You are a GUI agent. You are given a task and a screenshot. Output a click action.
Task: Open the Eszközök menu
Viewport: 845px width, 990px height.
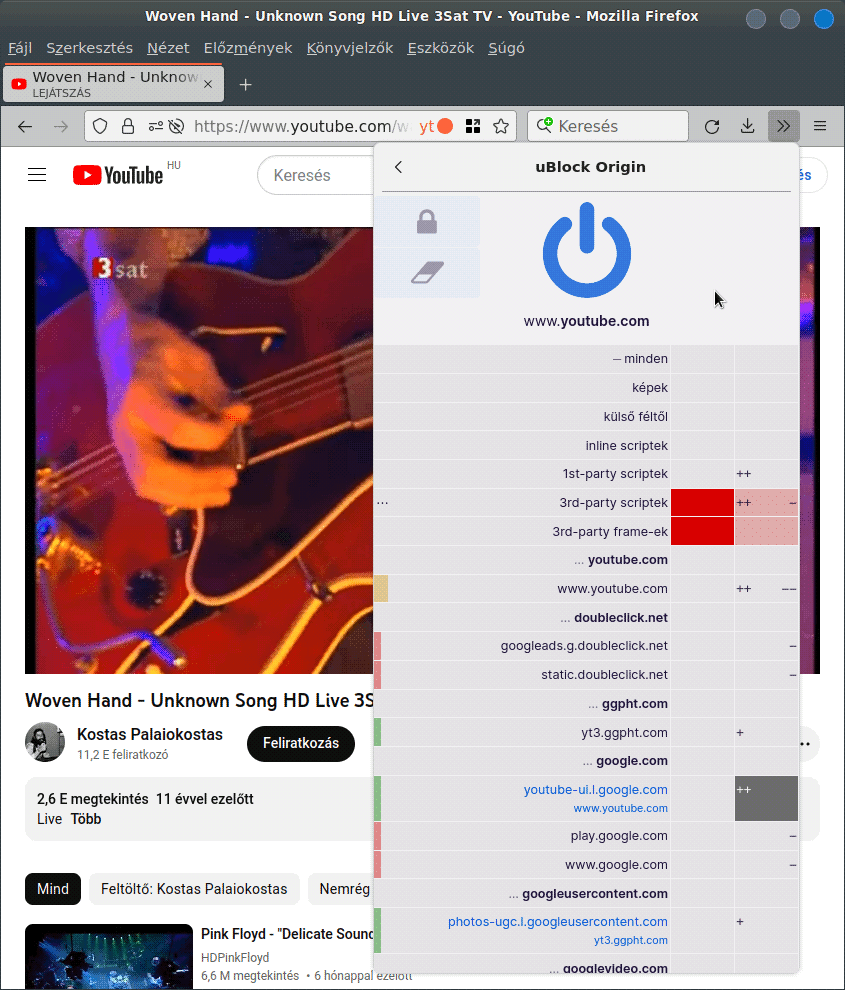tap(440, 48)
